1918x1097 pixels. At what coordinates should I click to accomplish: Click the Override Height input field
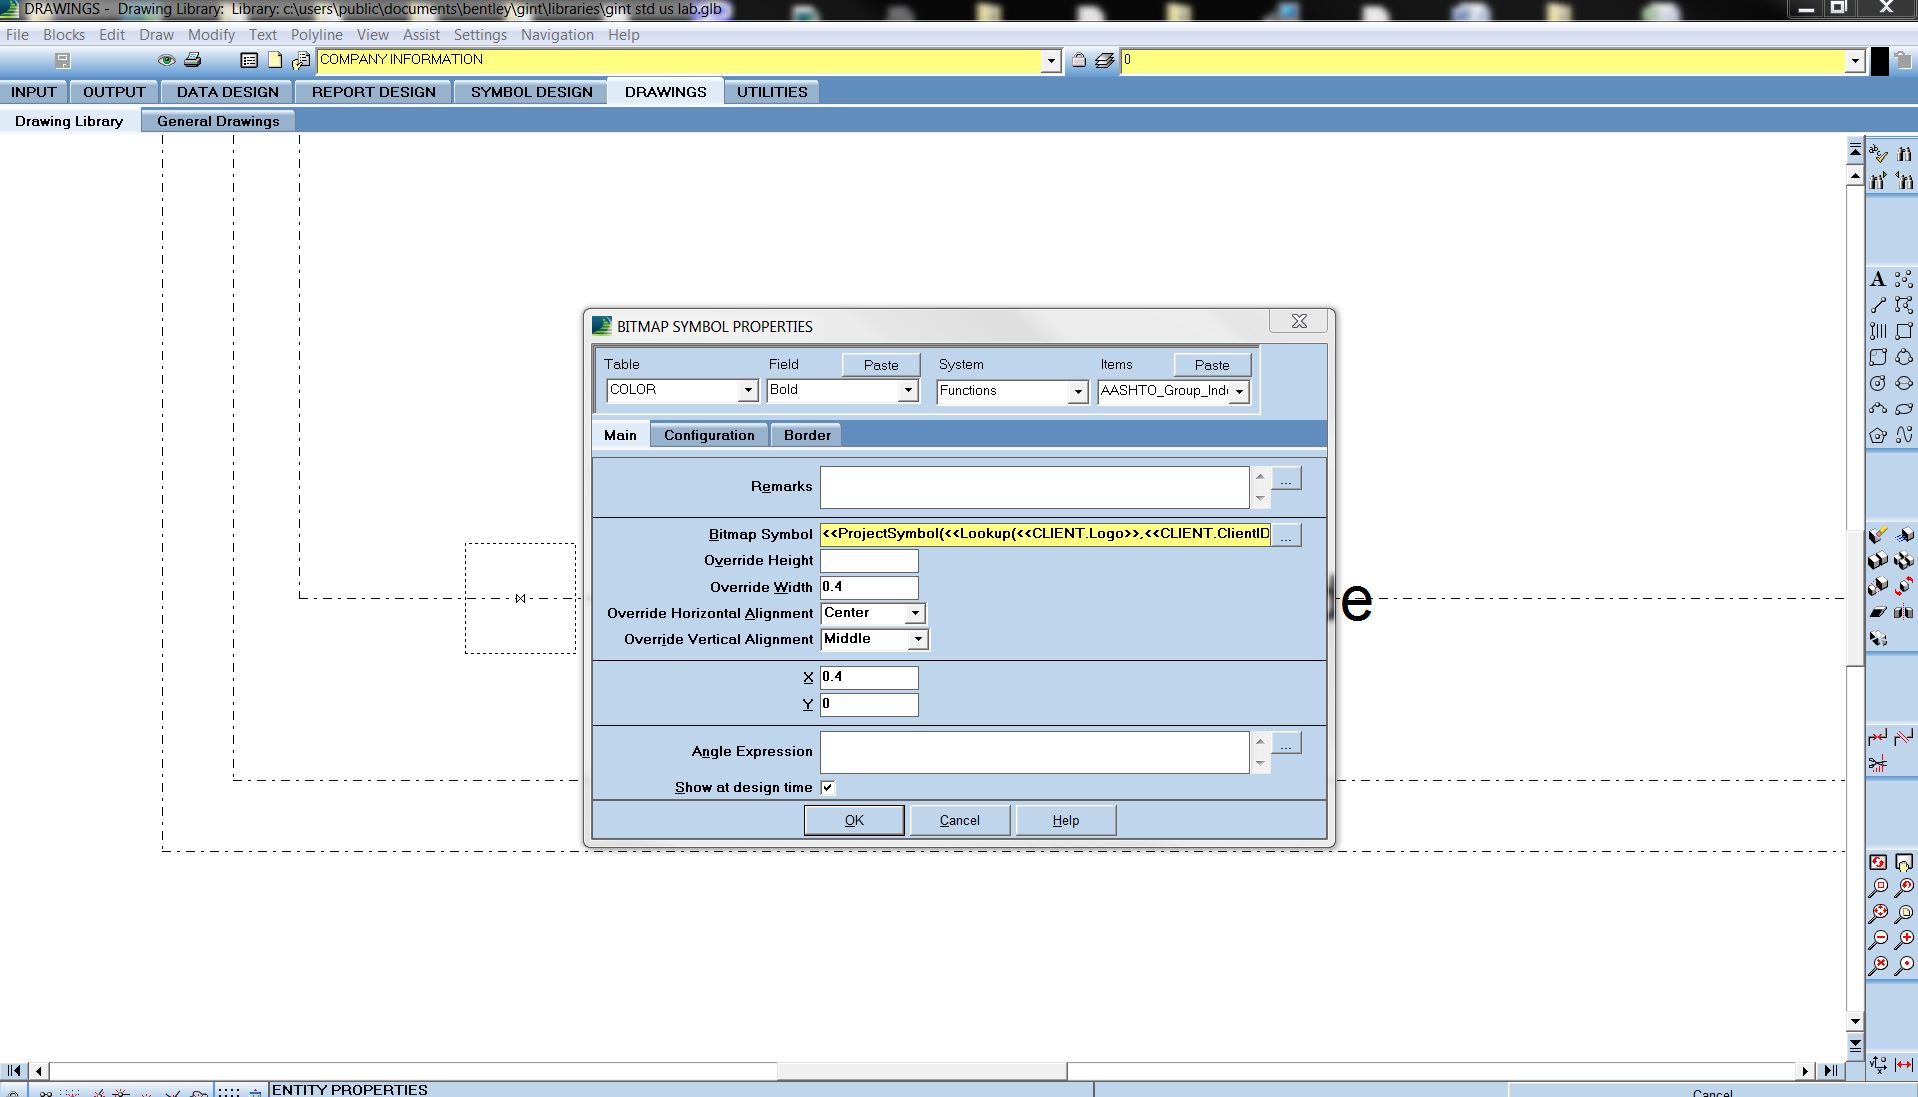coord(869,561)
